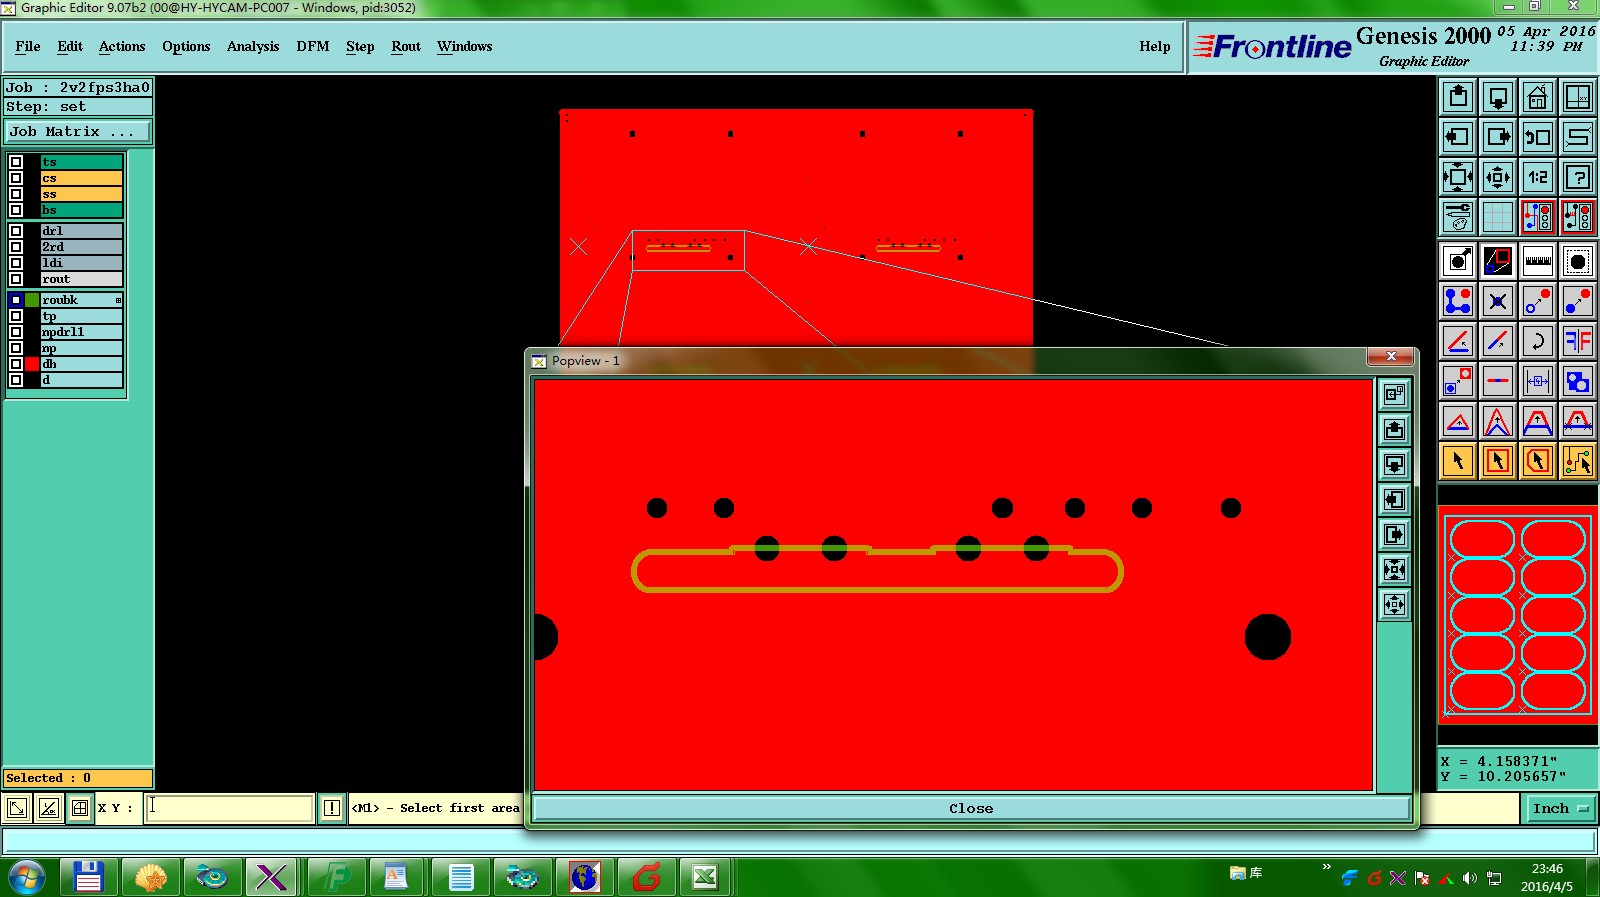Select the net select pointer tool
Viewport: 1600px width, 897px height.
point(1578,461)
